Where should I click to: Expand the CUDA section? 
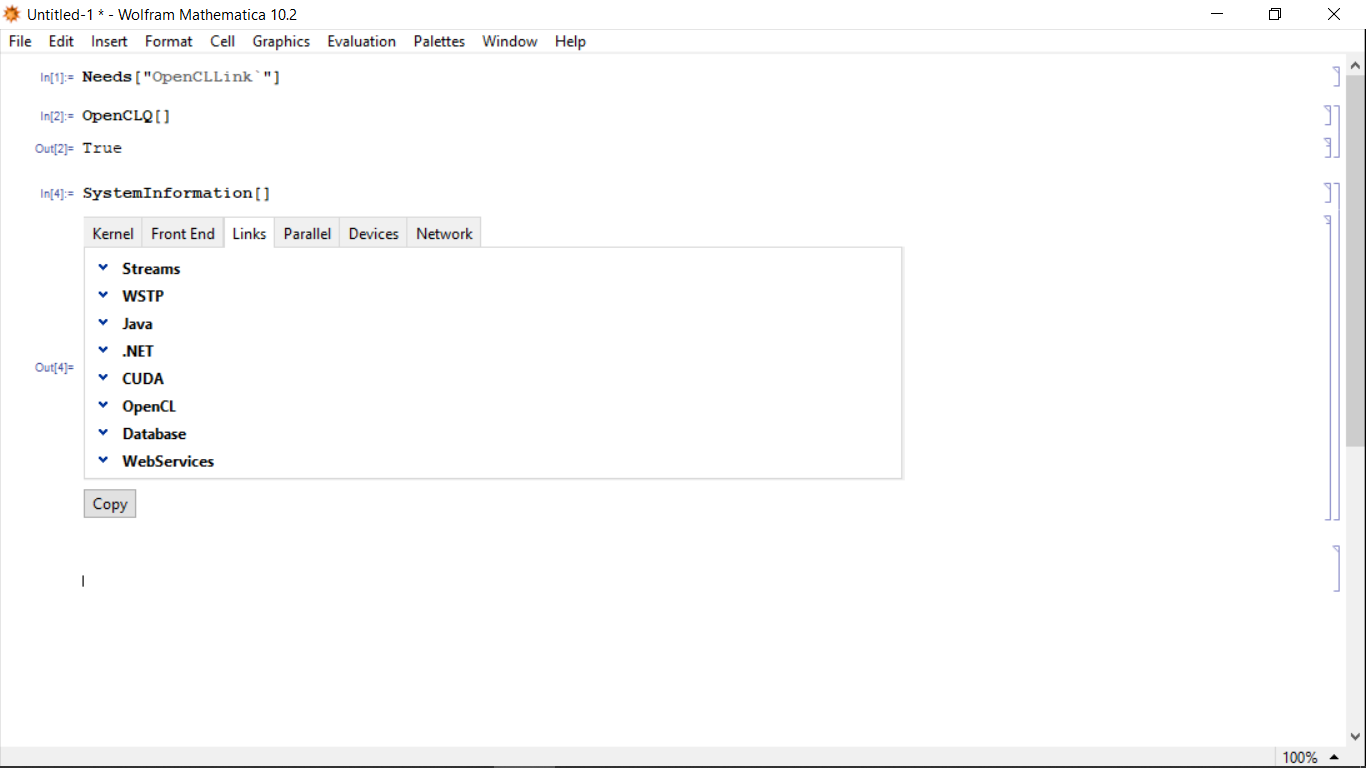point(103,378)
